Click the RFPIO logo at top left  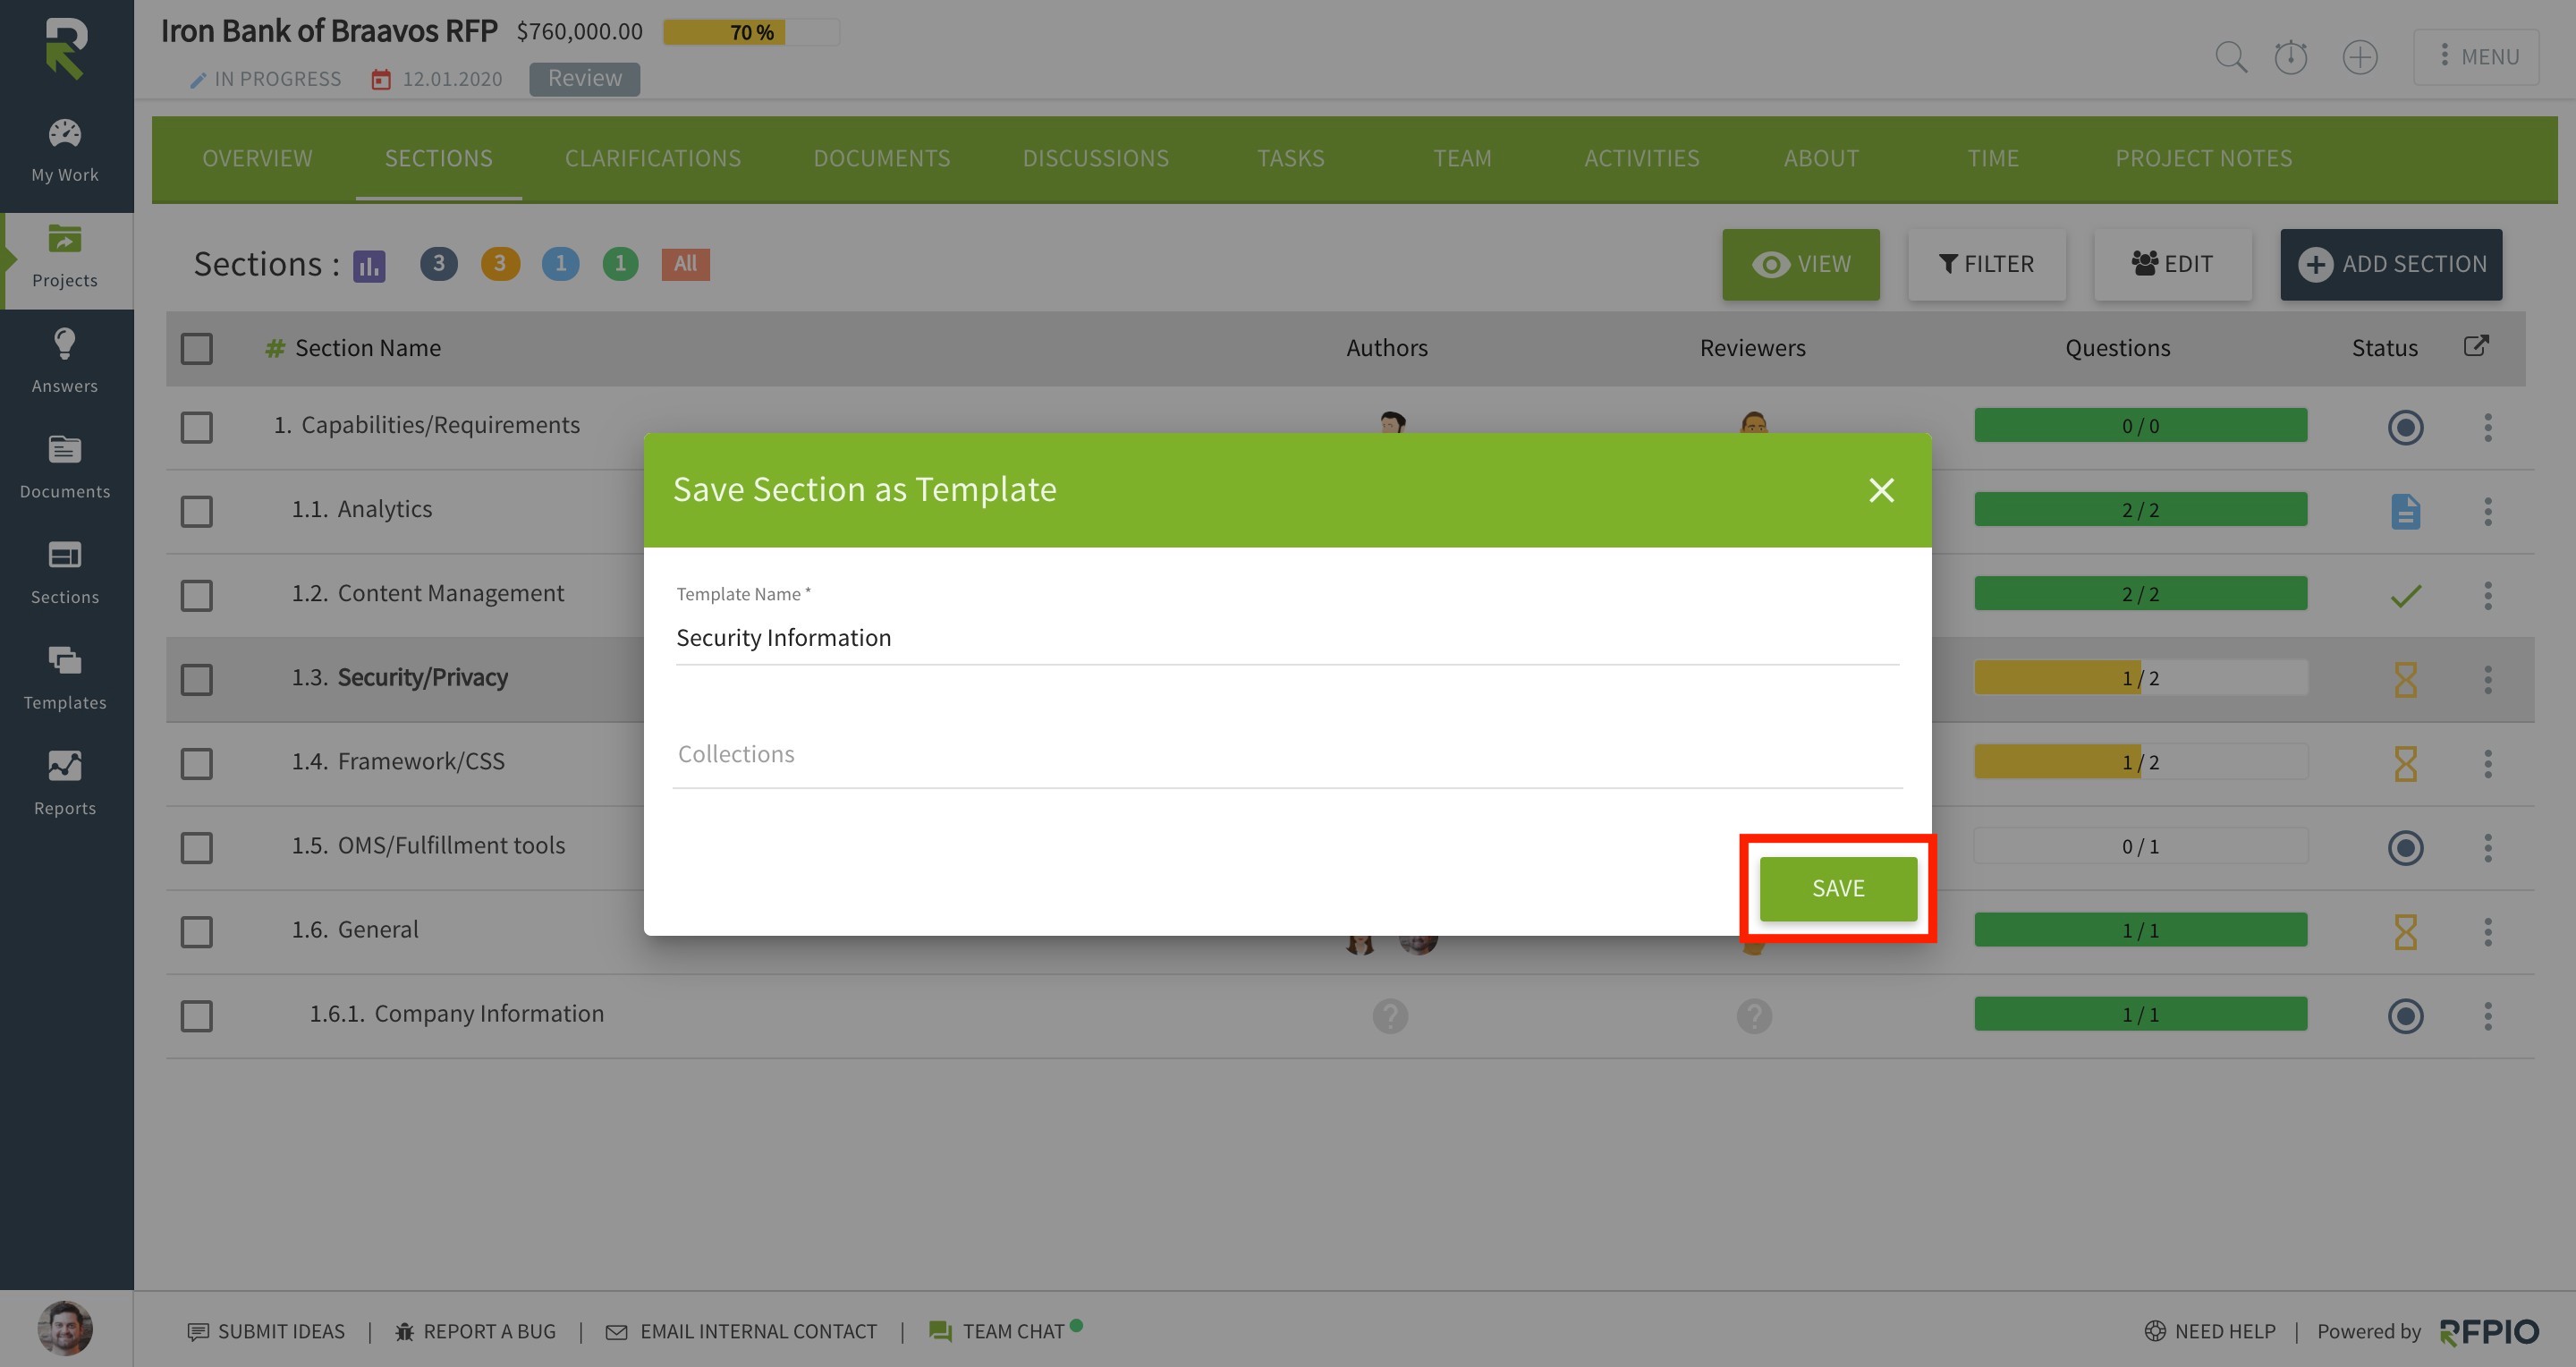click(x=66, y=48)
